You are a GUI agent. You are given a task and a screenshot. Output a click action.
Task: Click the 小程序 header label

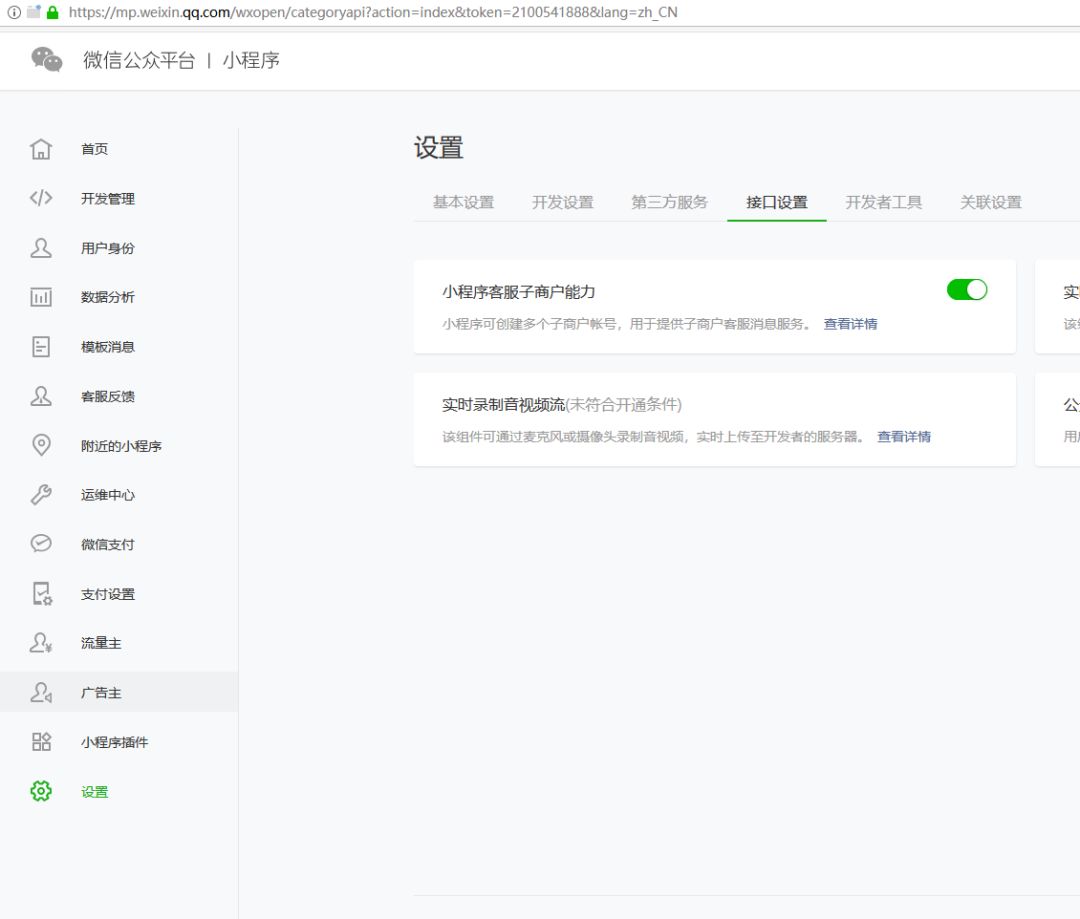[x=251, y=60]
